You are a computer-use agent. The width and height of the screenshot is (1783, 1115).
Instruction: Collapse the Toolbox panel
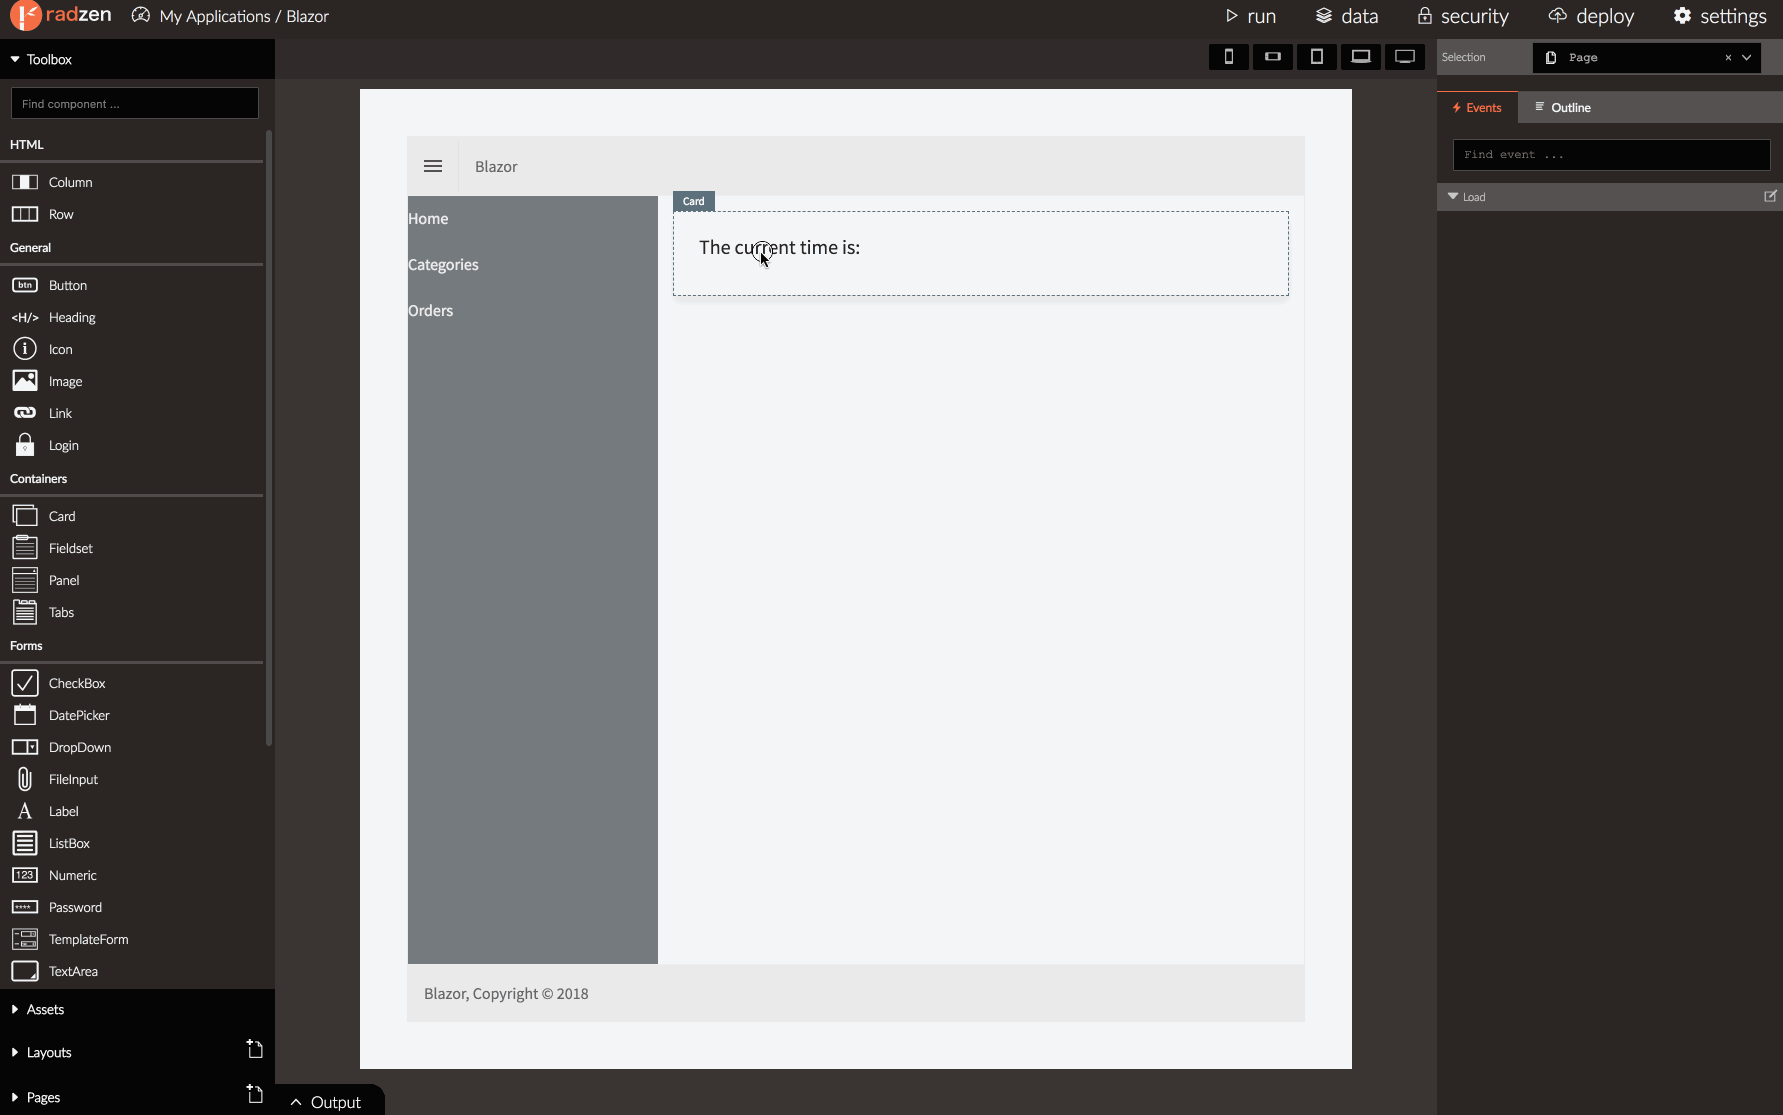pyautogui.click(x=15, y=59)
